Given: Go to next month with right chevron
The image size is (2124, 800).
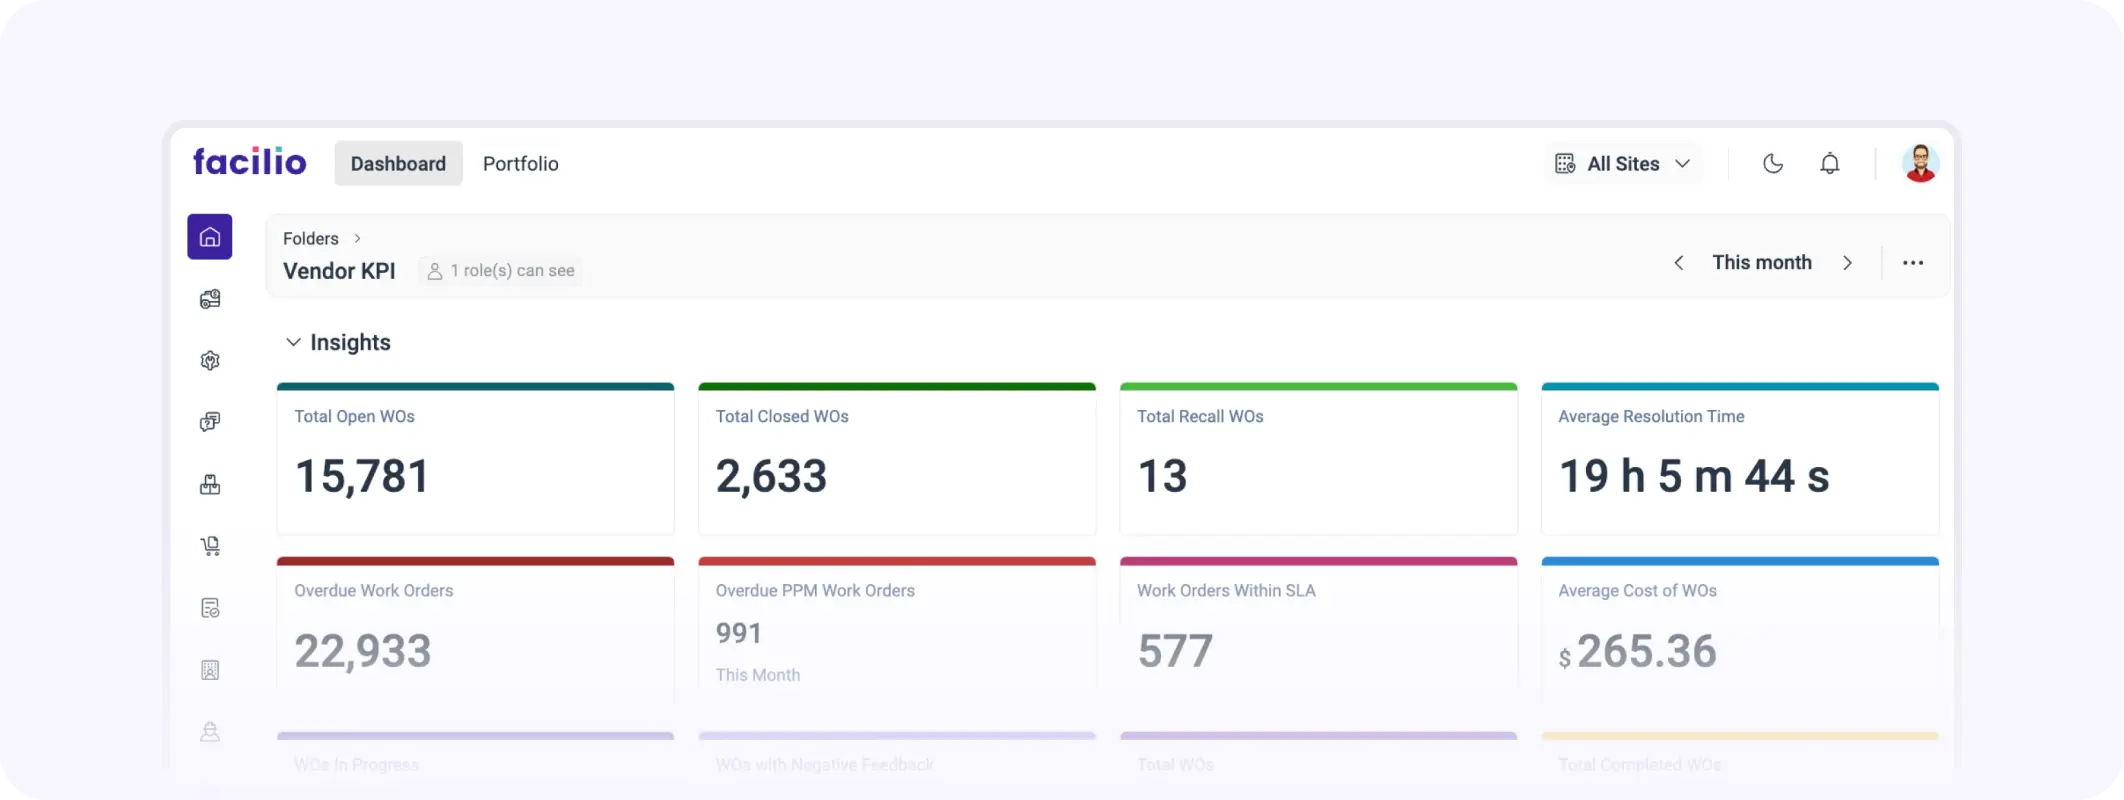Looking at the screenshot, I should point(1847,263).
